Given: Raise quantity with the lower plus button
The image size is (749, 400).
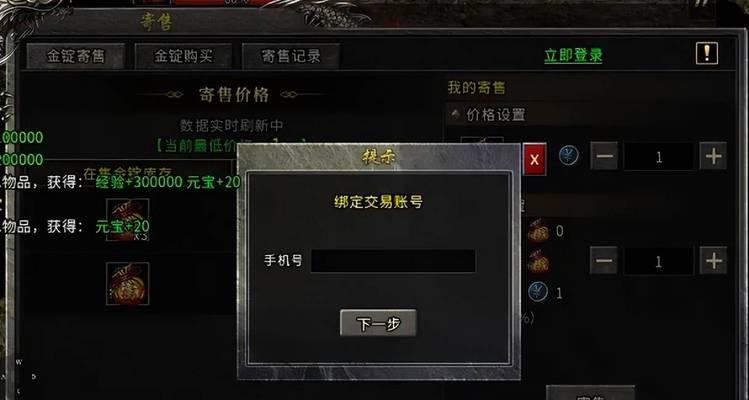Looking at the screenshot, I should coord(713,260).
